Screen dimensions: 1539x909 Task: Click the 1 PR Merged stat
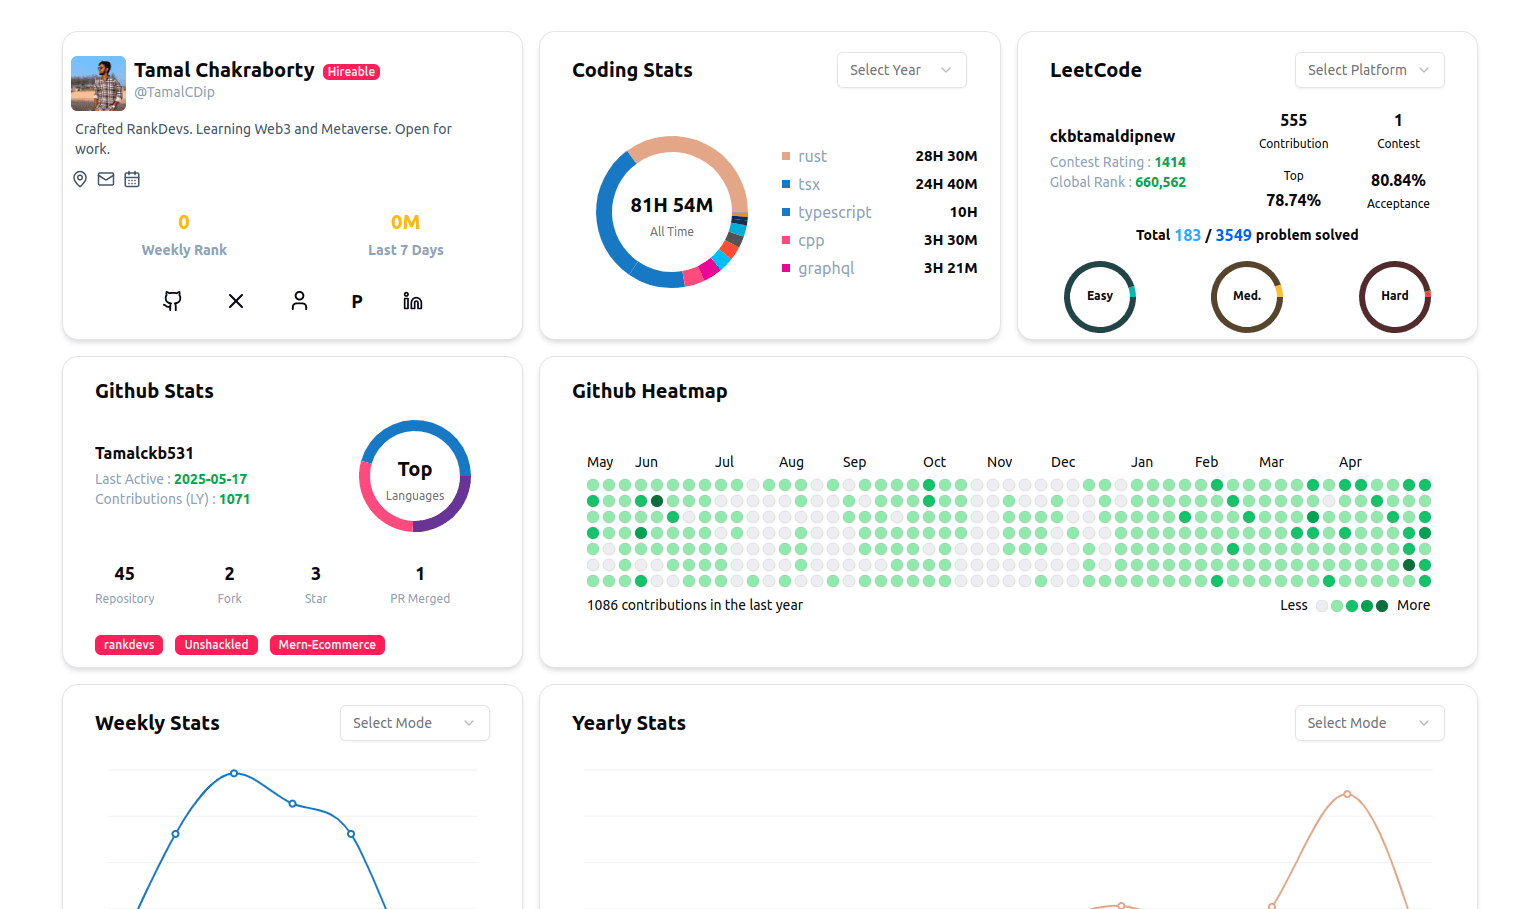(x=420, y=584)
